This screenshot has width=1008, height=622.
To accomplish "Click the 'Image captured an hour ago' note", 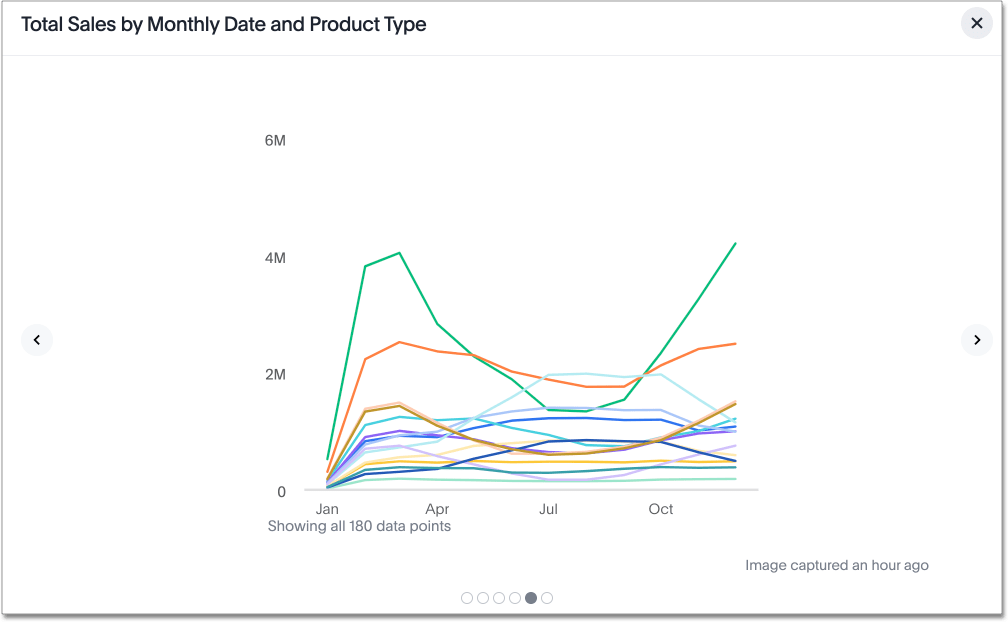I will 836,565.
